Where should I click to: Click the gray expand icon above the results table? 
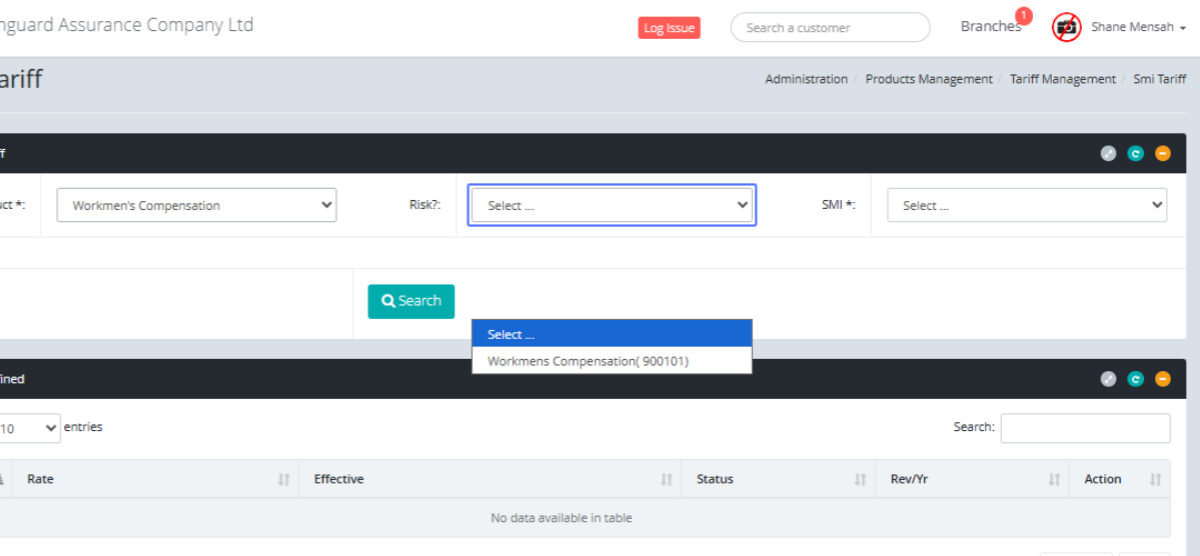(1108, 379)
